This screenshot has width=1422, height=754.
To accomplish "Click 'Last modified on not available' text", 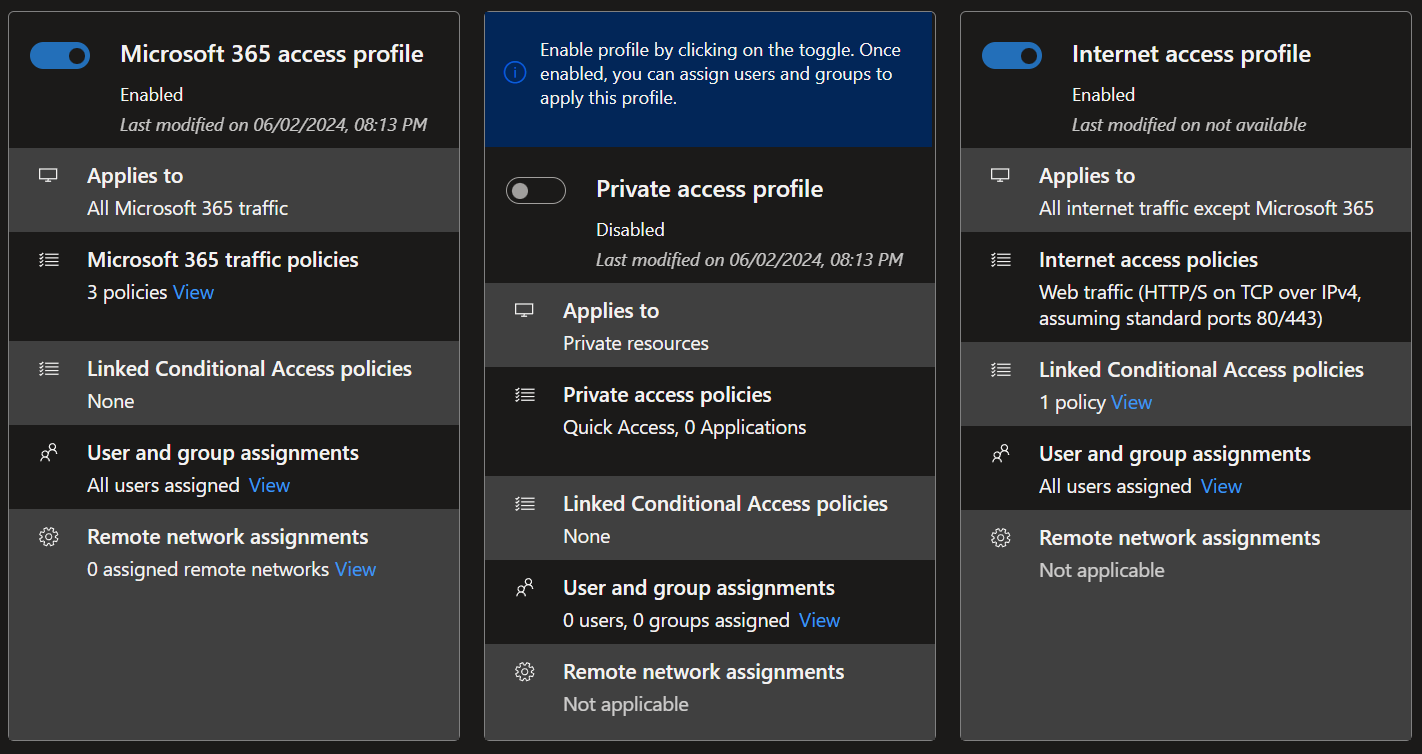I will point(1189,125).
